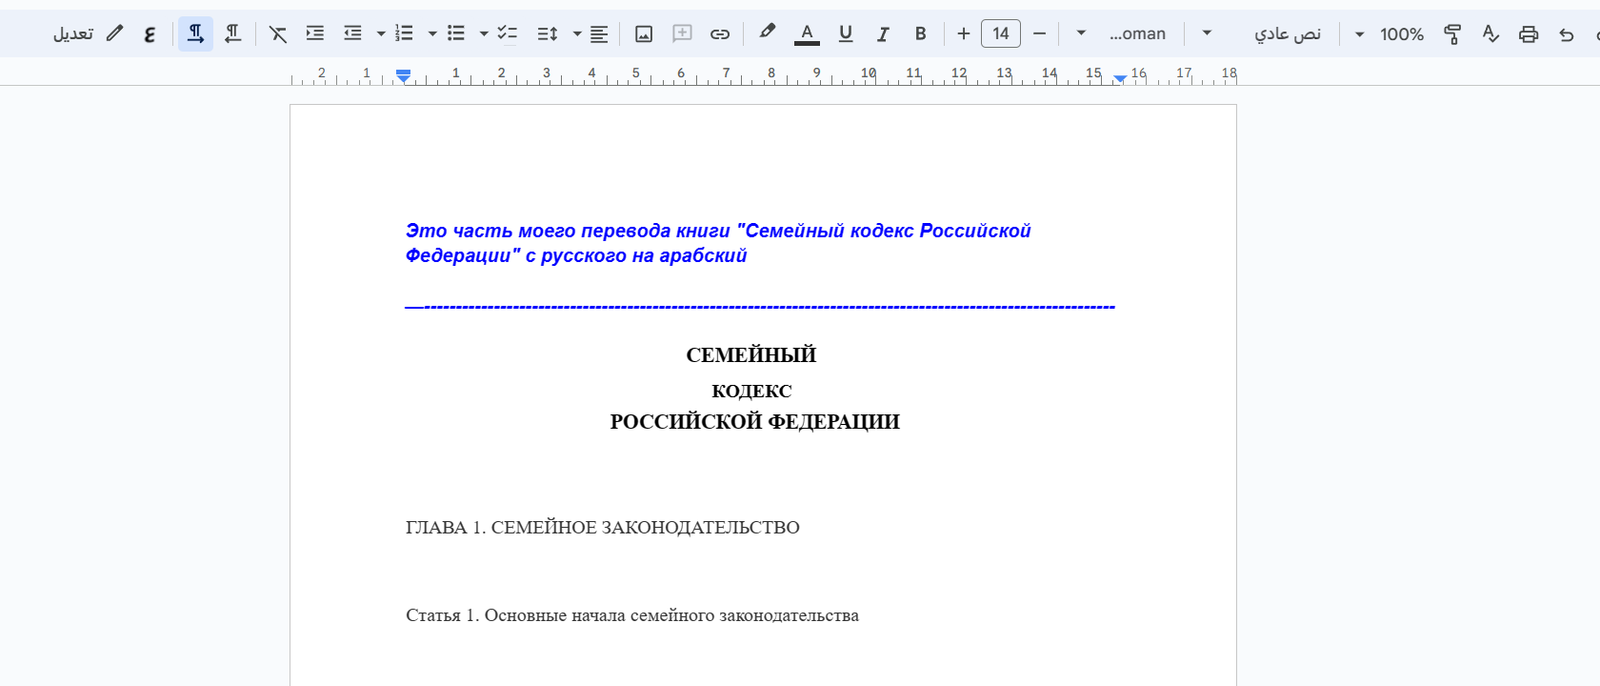The width and height of the screenshot is (1600, 686).
Task: Toggle underline formatting
Action: pyautogui.click(x=845, y=34)
